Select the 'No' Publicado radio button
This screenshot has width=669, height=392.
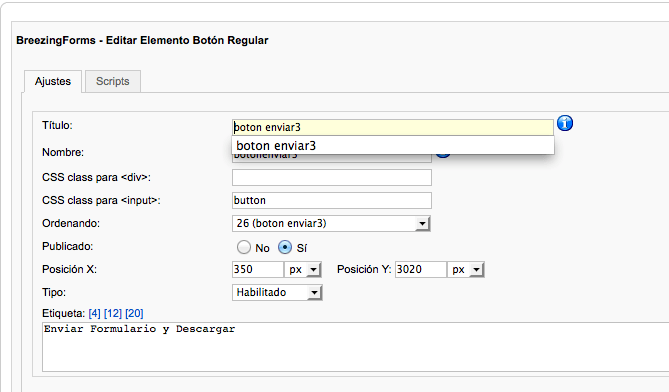244,247
